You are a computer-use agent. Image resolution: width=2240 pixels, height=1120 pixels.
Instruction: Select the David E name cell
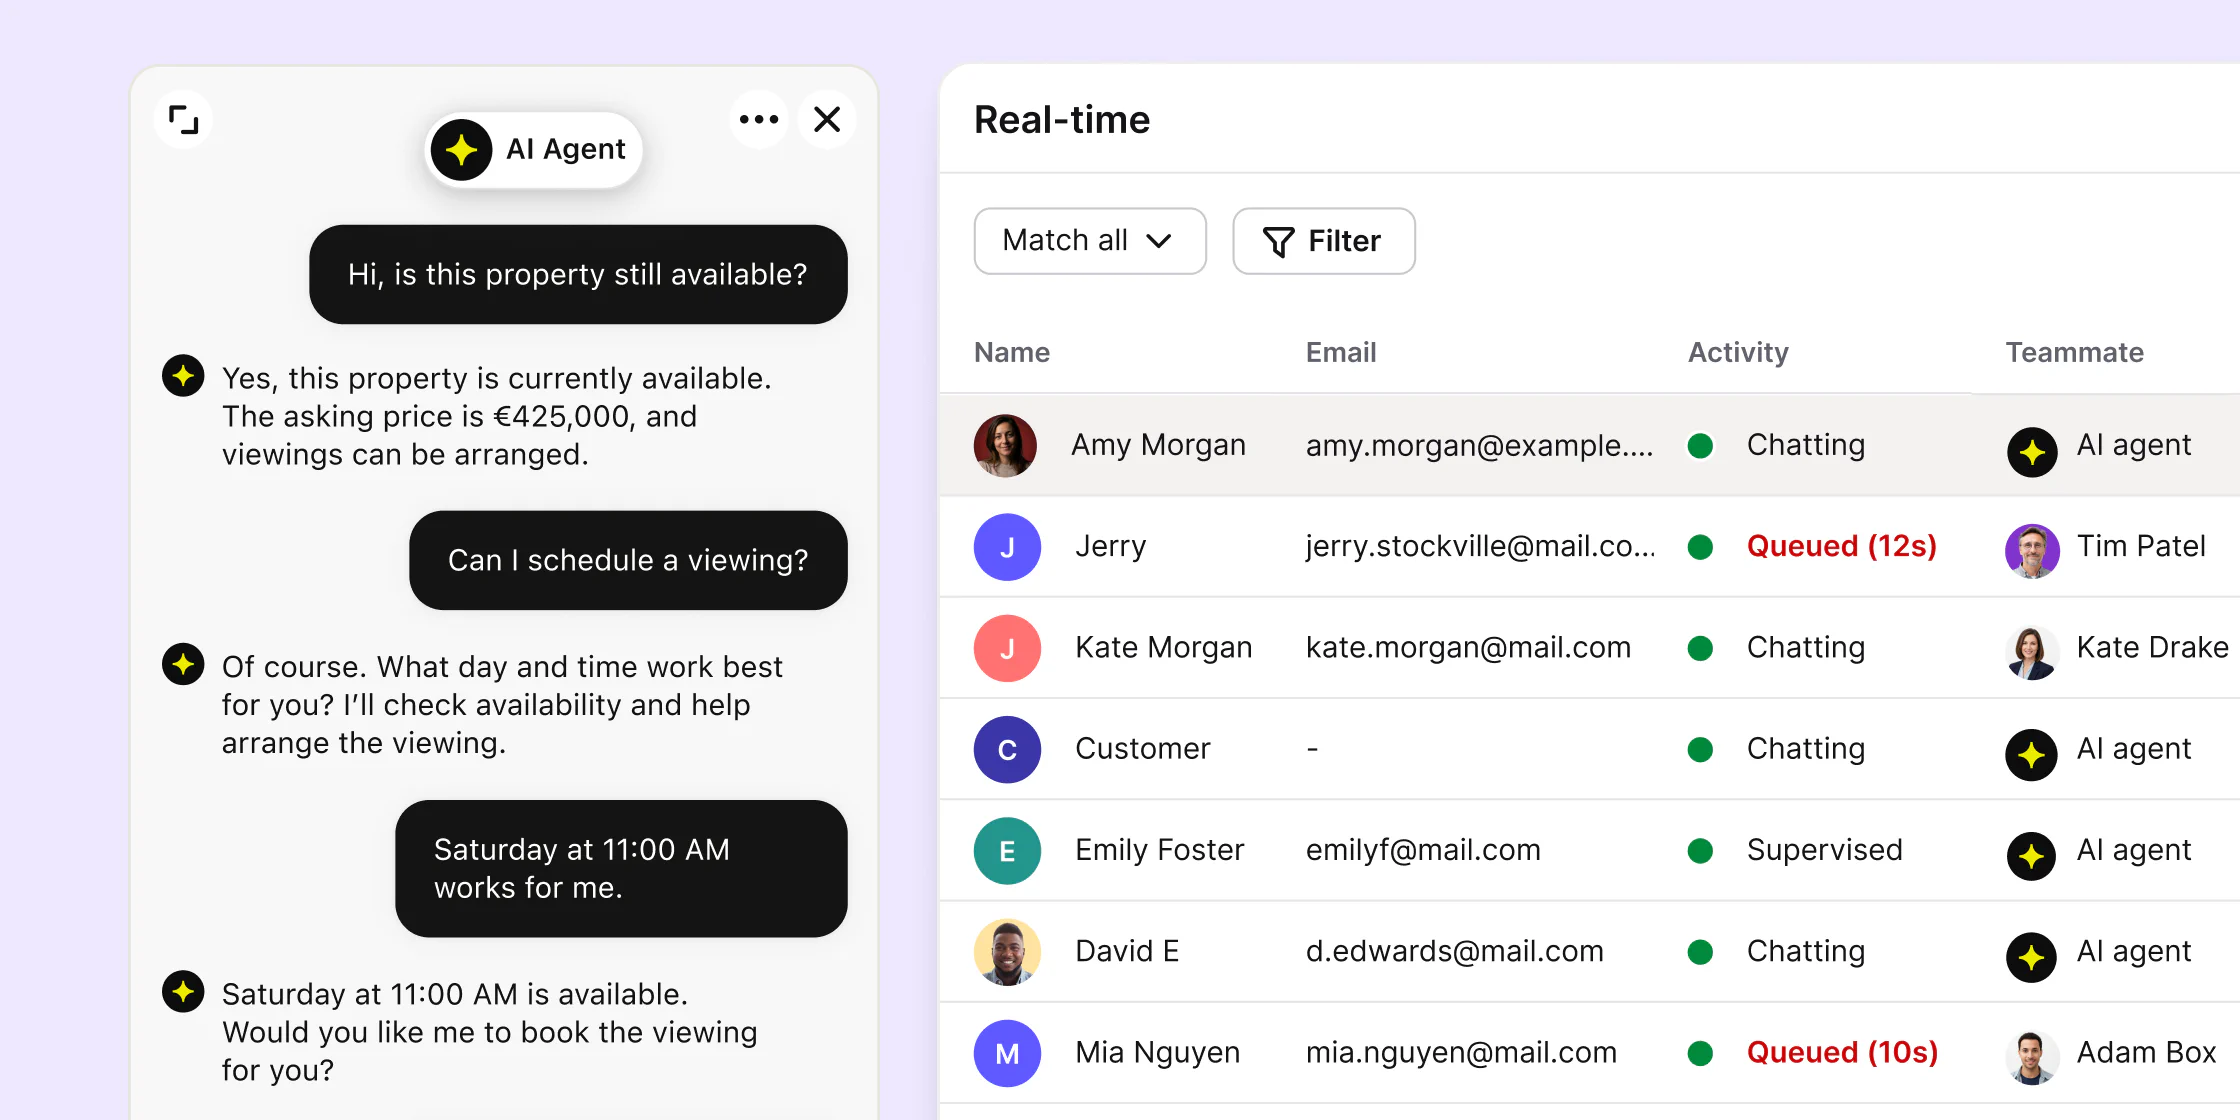coord(1127,951)
